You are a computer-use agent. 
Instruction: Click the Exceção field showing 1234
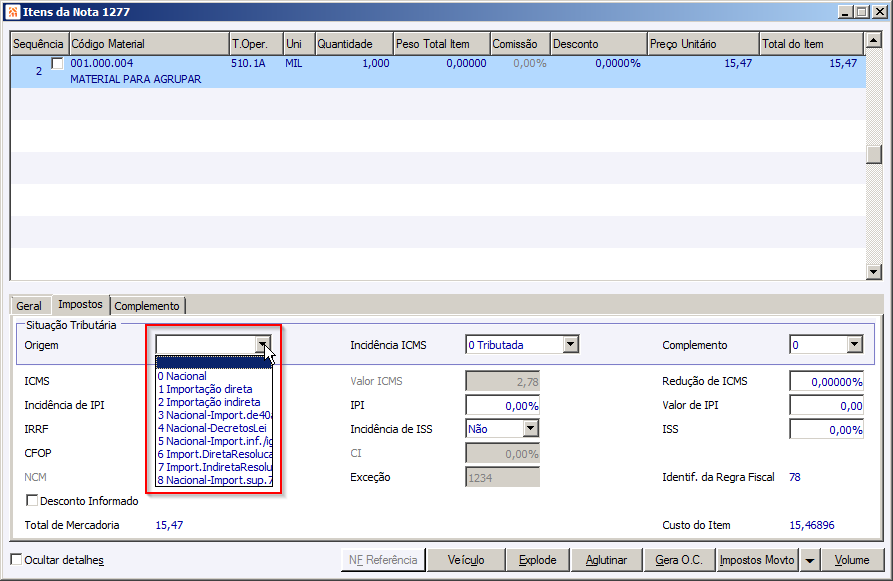(502, 477)
